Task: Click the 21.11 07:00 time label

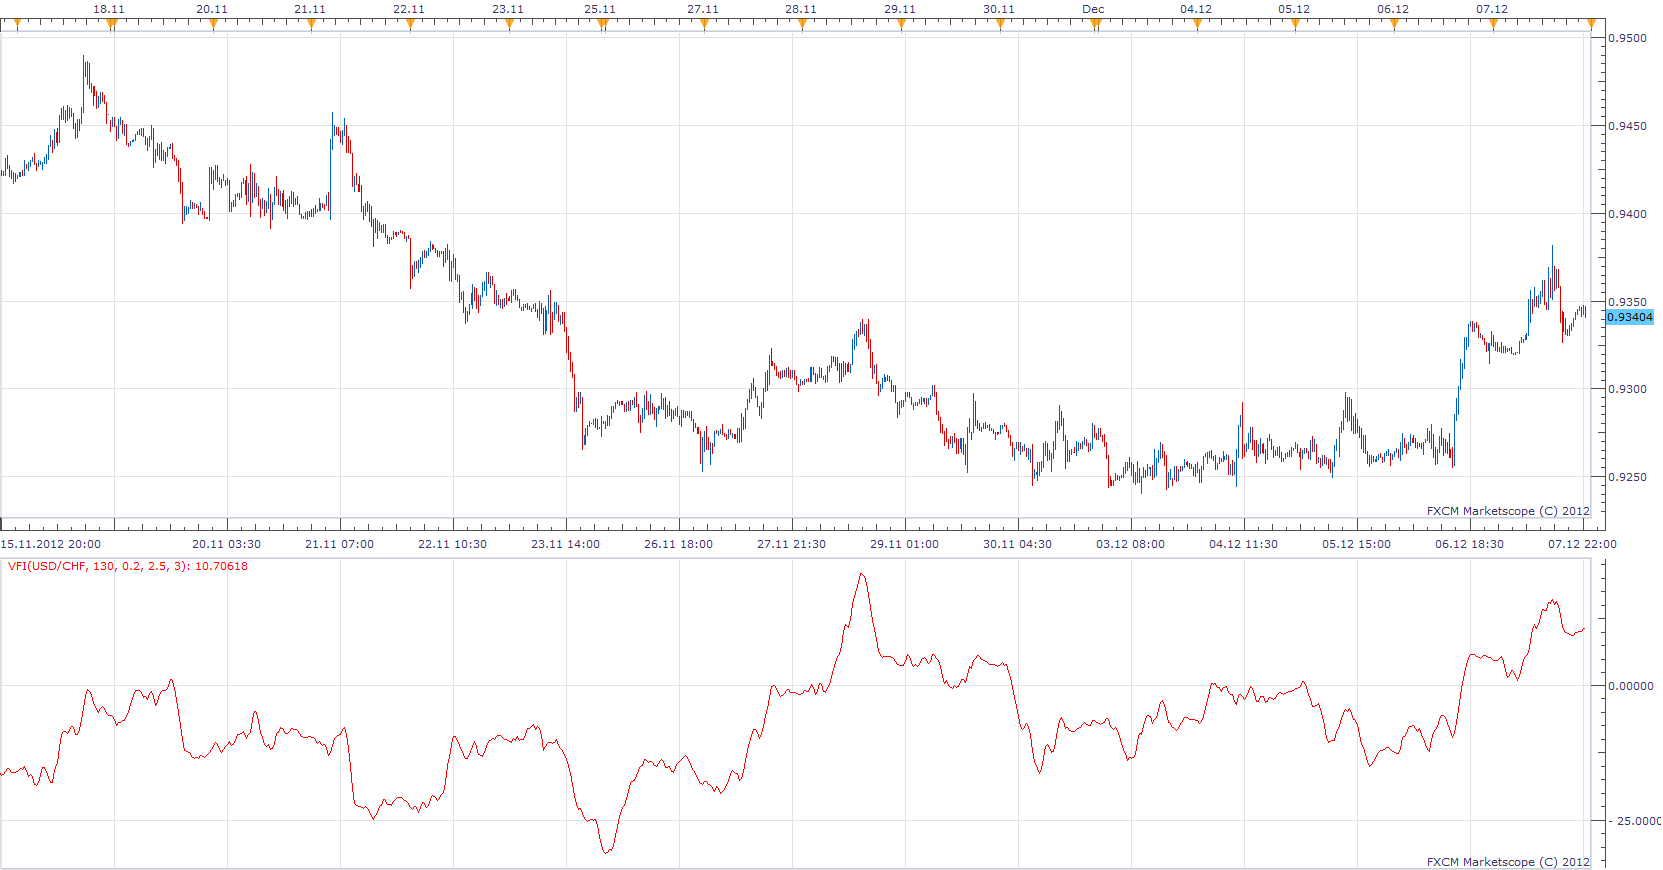Action: pyautogui.click(x=340, y=544)
